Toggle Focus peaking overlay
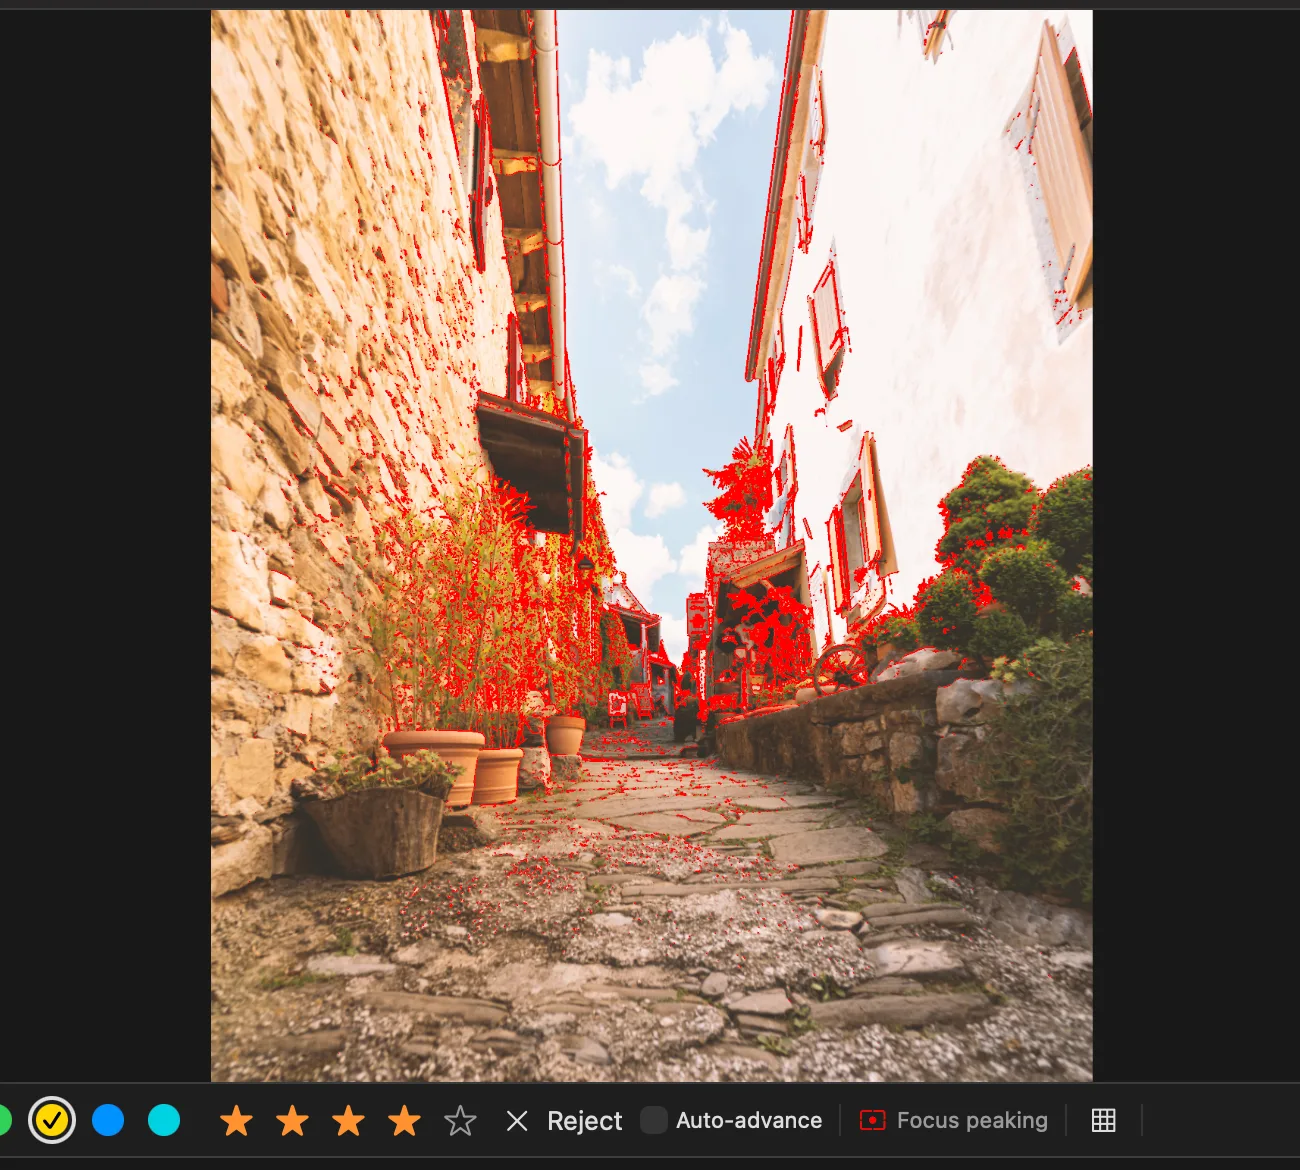The image size is (1300, 1170). coord(954,1120)
